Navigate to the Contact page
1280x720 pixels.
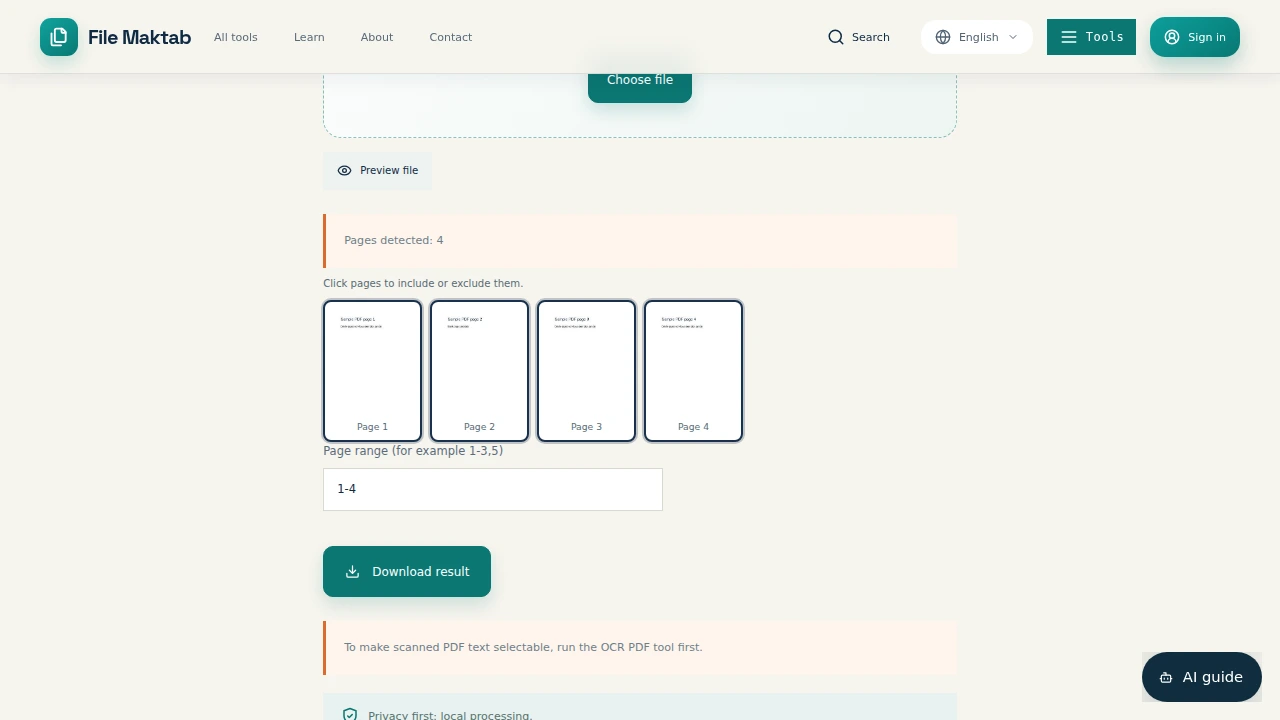coord(451,37)
